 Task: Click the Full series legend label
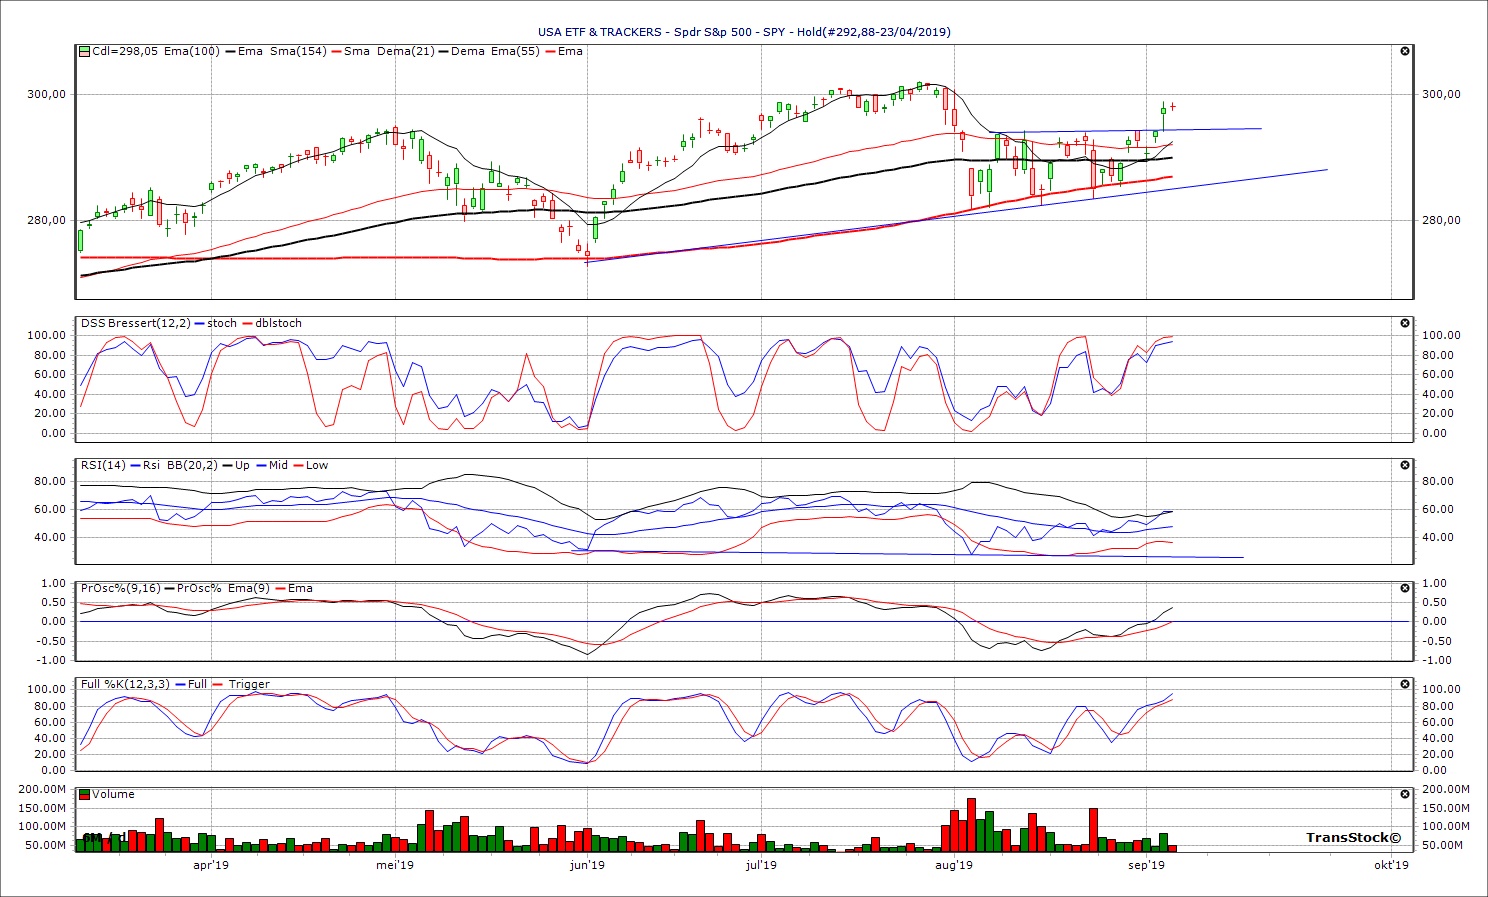[197, 684]
